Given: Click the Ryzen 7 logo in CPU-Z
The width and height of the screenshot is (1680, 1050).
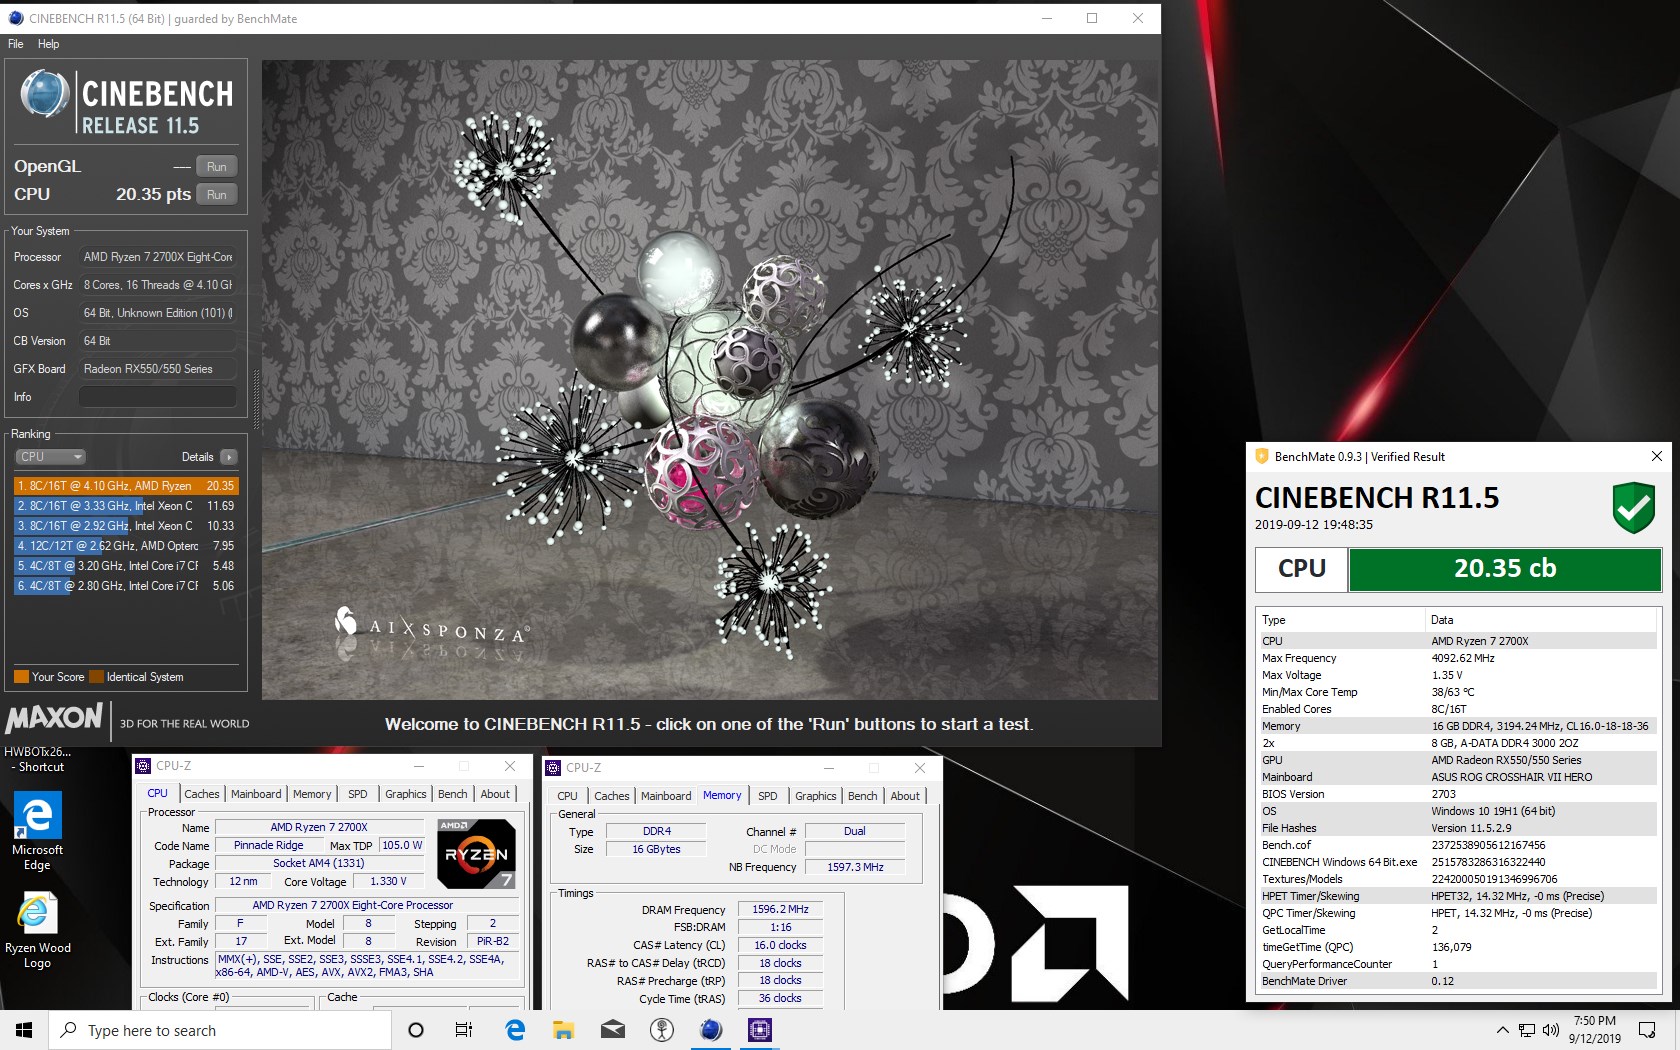Looking at the screenshot, I should 477,854.
